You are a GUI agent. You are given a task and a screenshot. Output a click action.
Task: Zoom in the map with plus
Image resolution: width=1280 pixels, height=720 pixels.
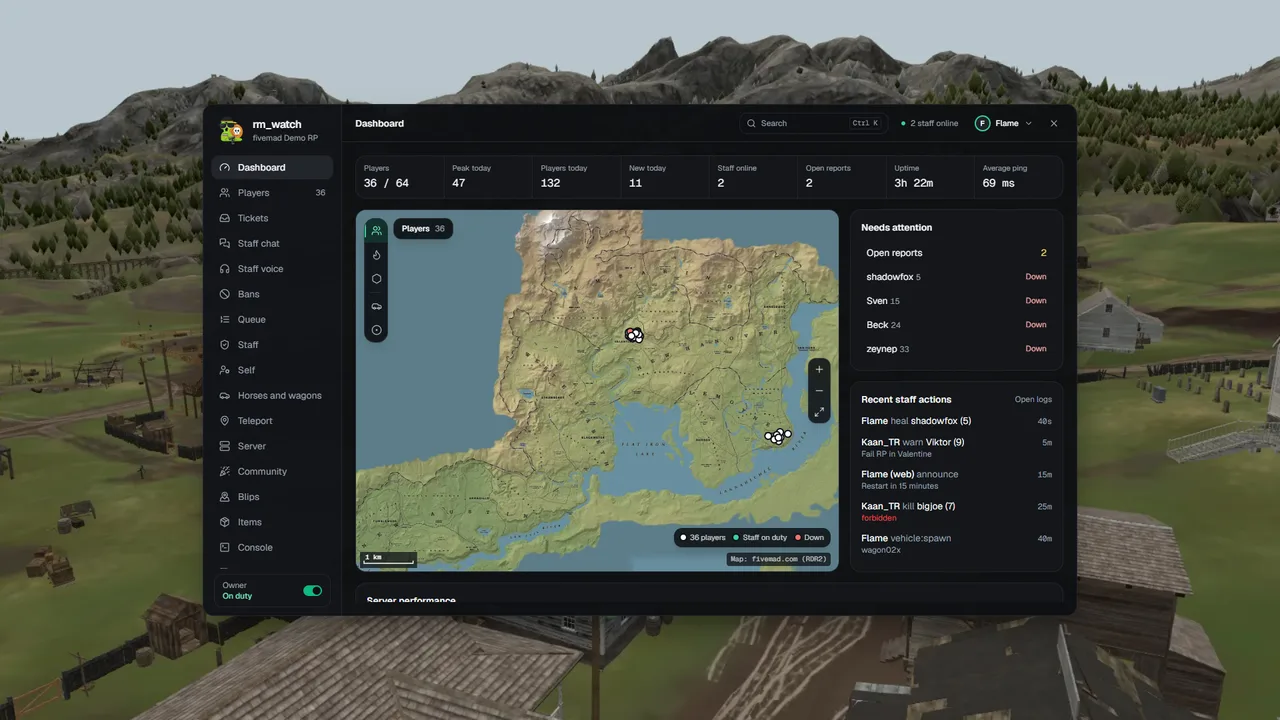819,369
